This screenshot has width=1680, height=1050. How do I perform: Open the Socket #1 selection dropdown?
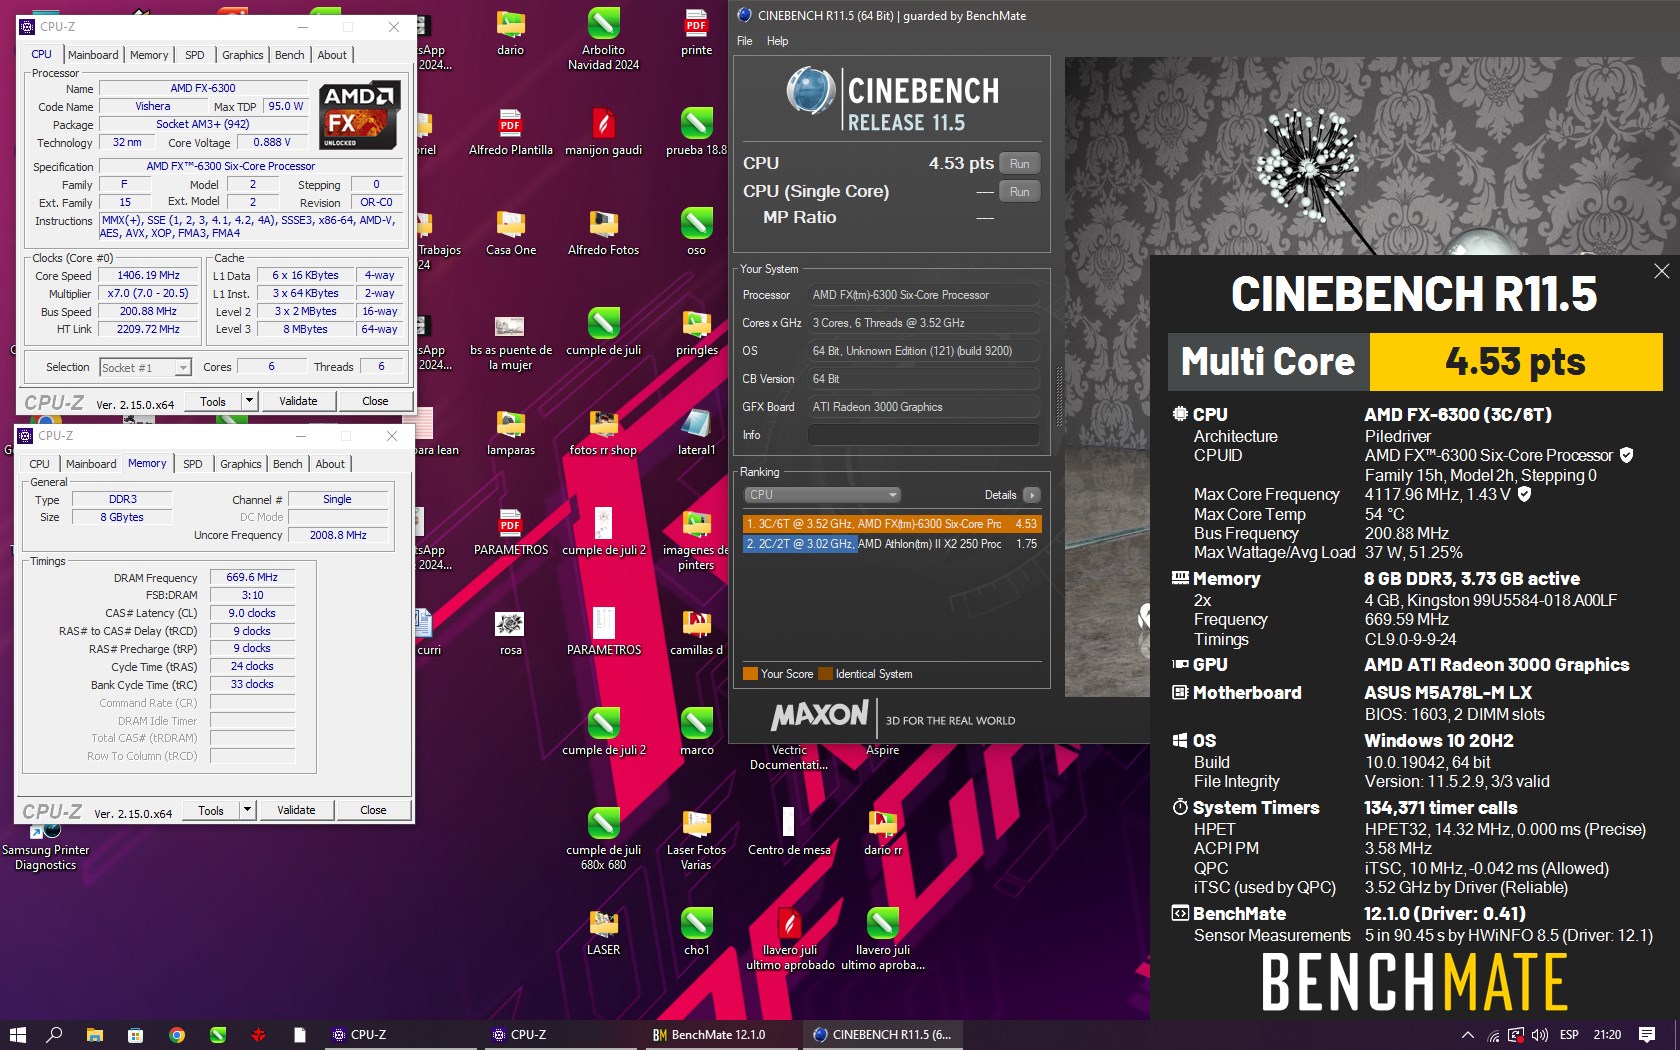tap(145, 368)
